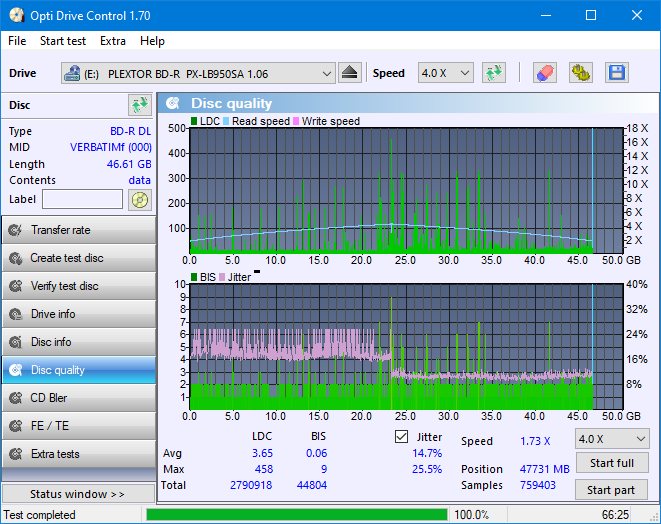Viewport: 661px width, 524px height.
Task: Click the Create test disc sidebar icon
Action: coord(16,258)
